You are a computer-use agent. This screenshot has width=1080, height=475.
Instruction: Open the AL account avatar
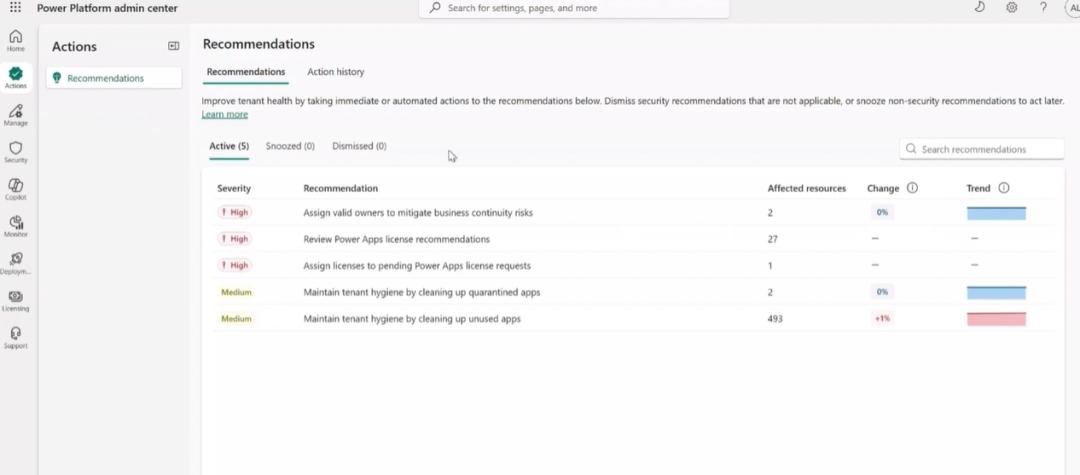pos(1072,8)
